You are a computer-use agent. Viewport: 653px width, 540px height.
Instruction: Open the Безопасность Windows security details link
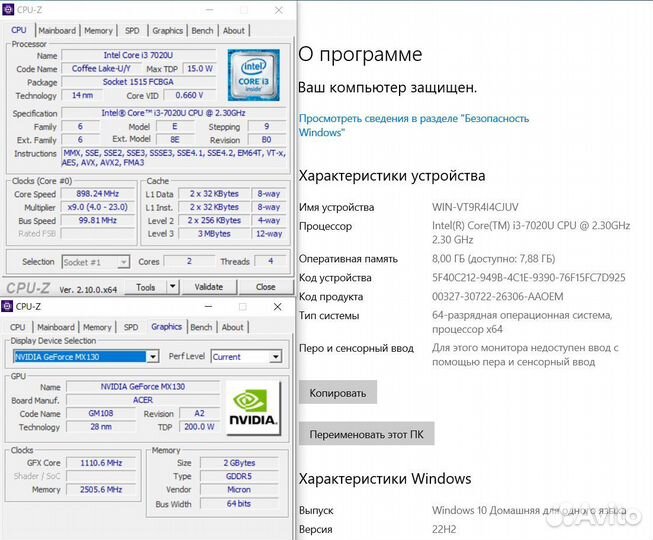tap(414, 125)
